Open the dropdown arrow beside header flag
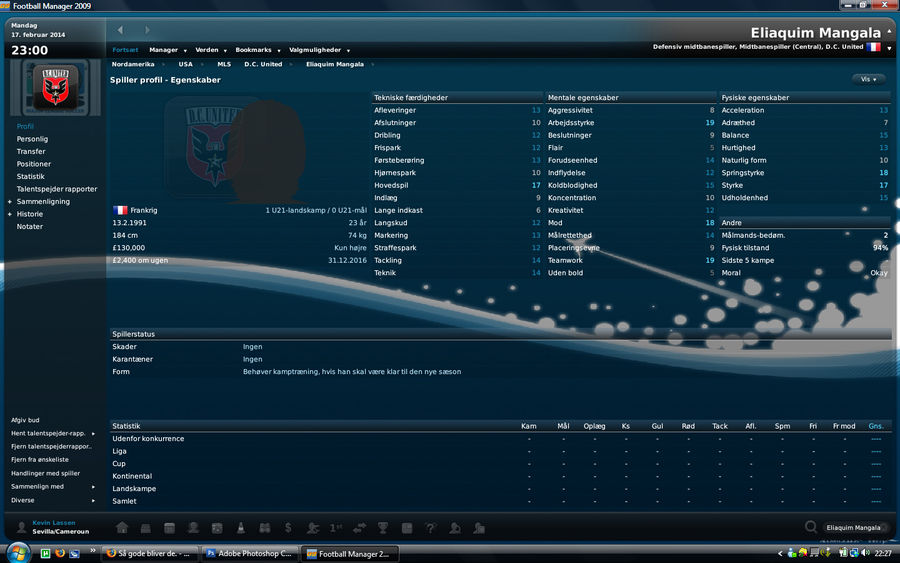This screenshot has width=900, height=563. click(890, 48)
